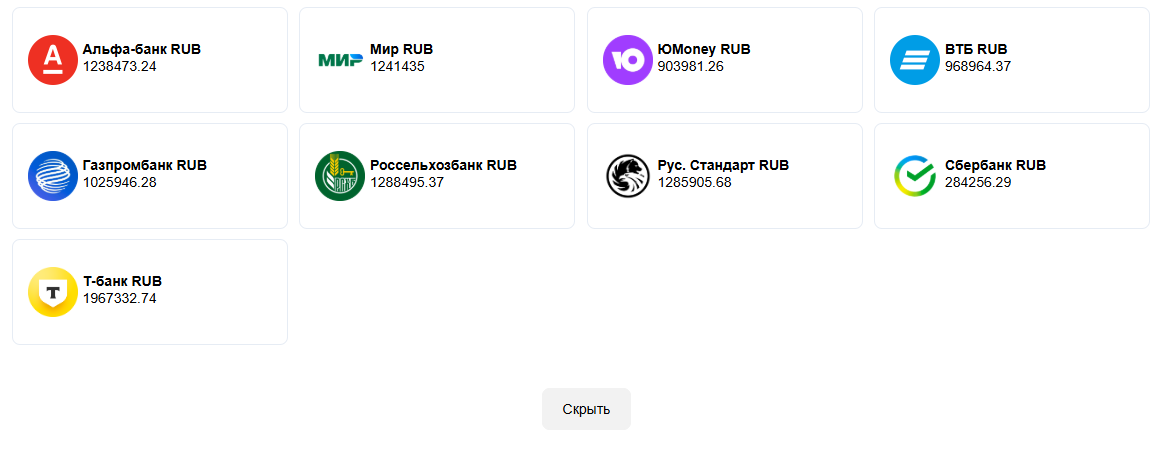Click the amount 1238473.24
1156x450 pixels.
click(119, 66)
